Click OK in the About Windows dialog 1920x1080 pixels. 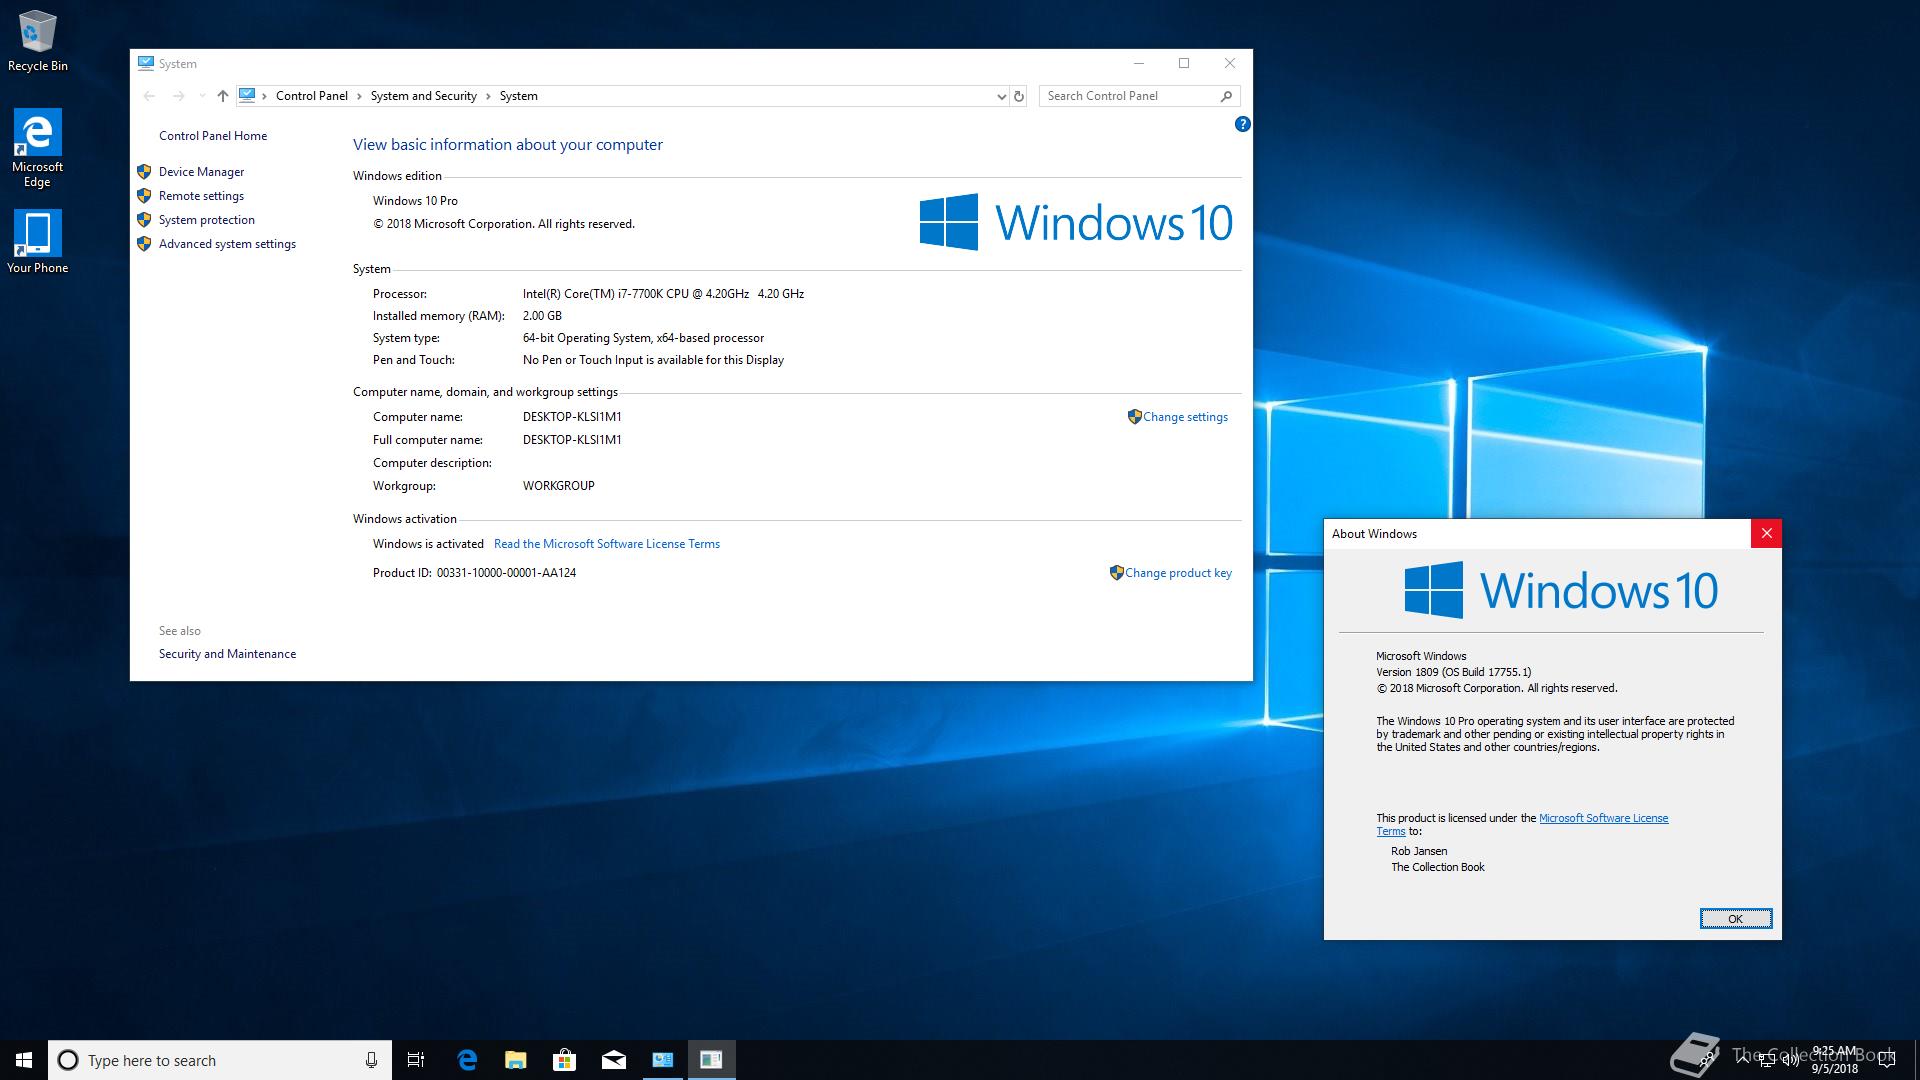pos(1736,918)
